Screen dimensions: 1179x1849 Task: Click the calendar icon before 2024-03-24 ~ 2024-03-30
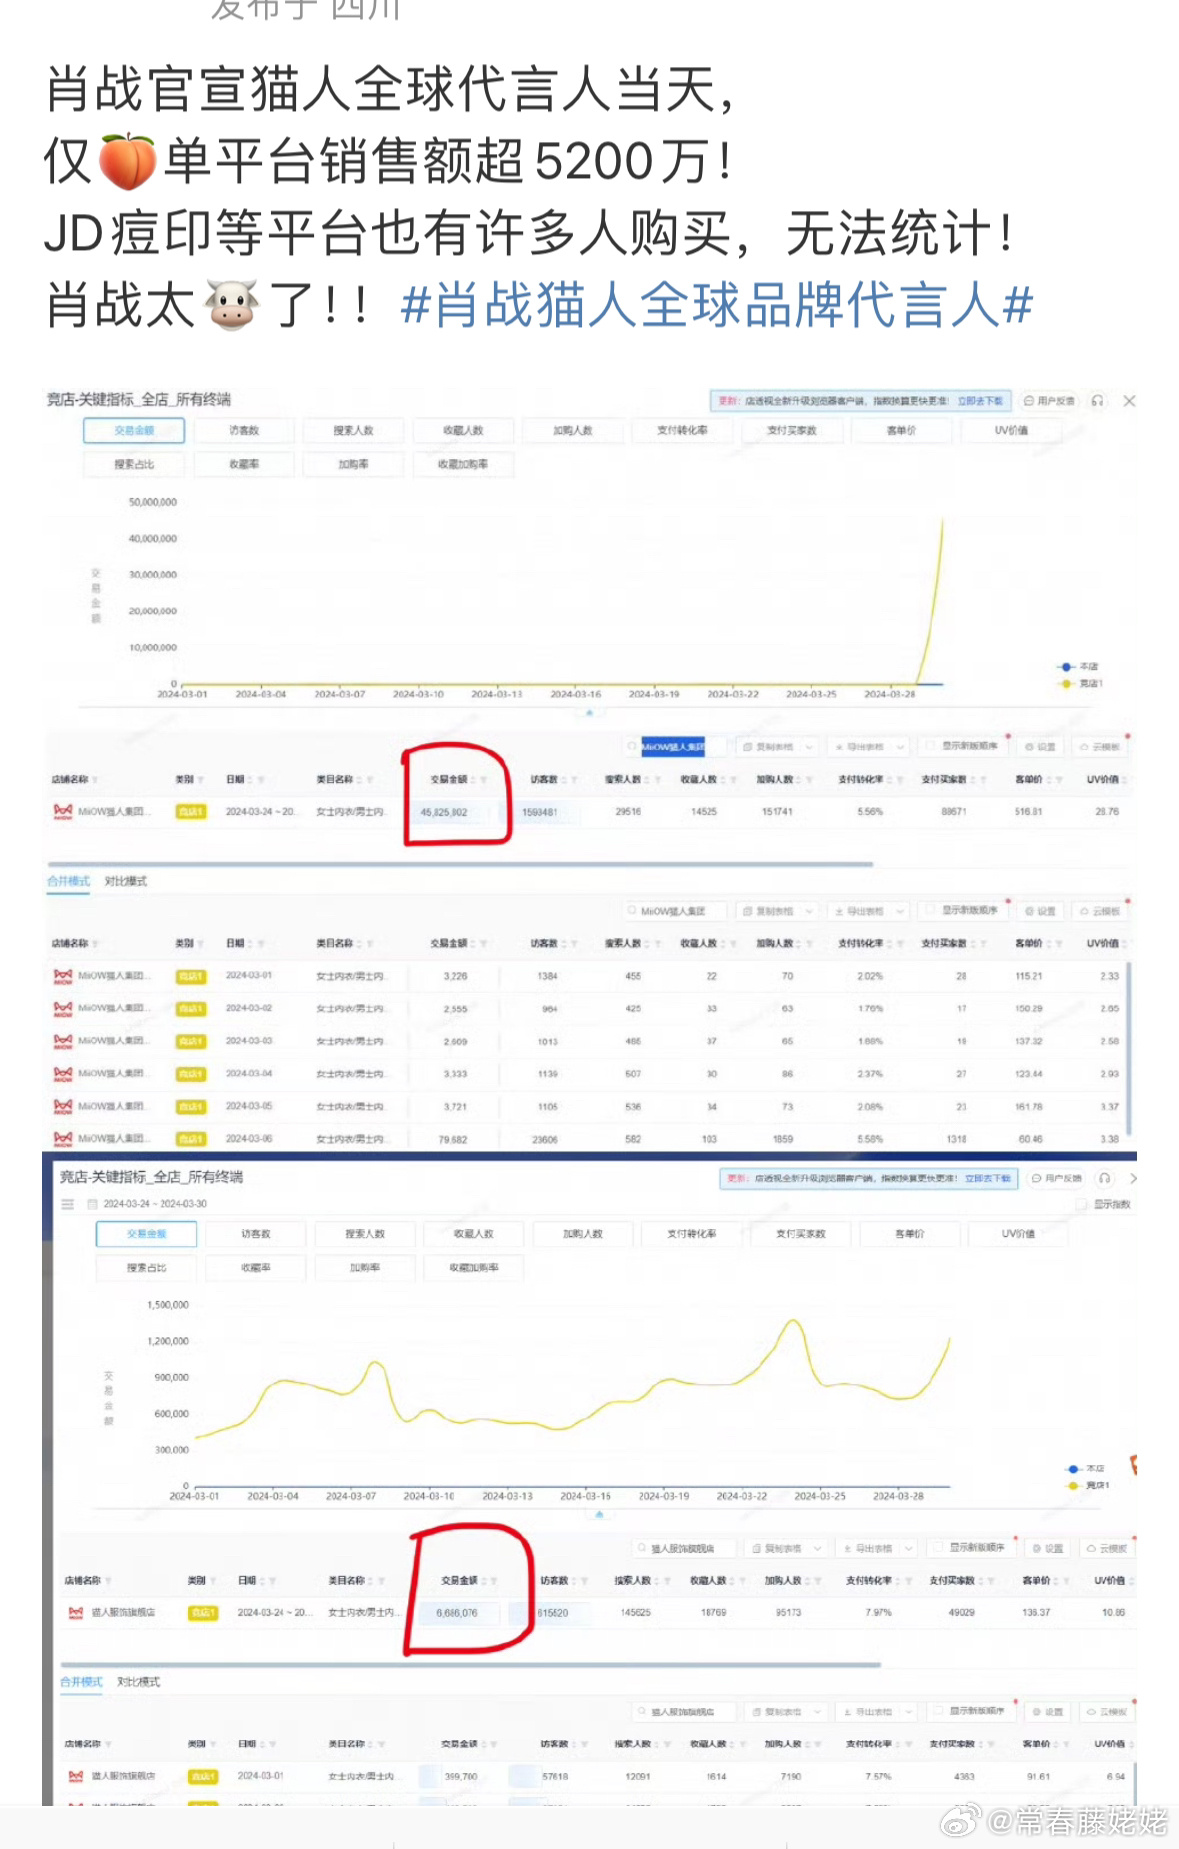click(x=93, y=1204)
